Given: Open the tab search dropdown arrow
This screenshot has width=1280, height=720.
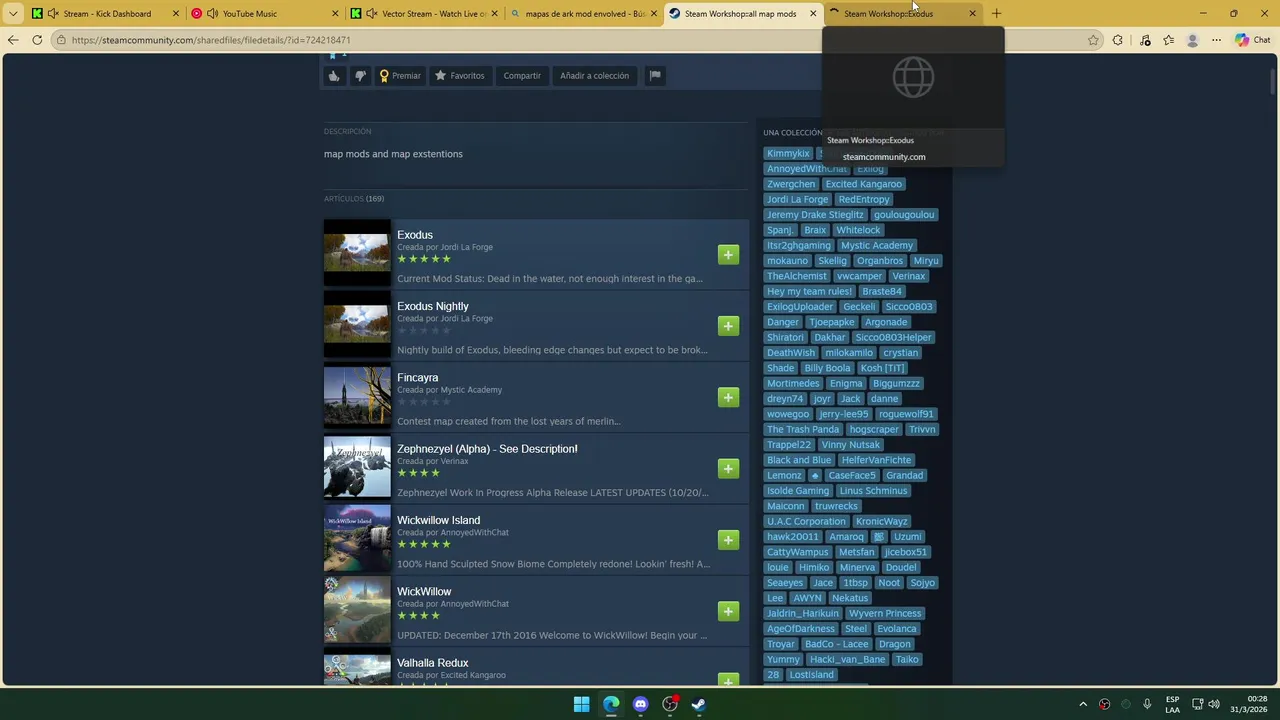Looking at the screenshot, I should [13, 14].
